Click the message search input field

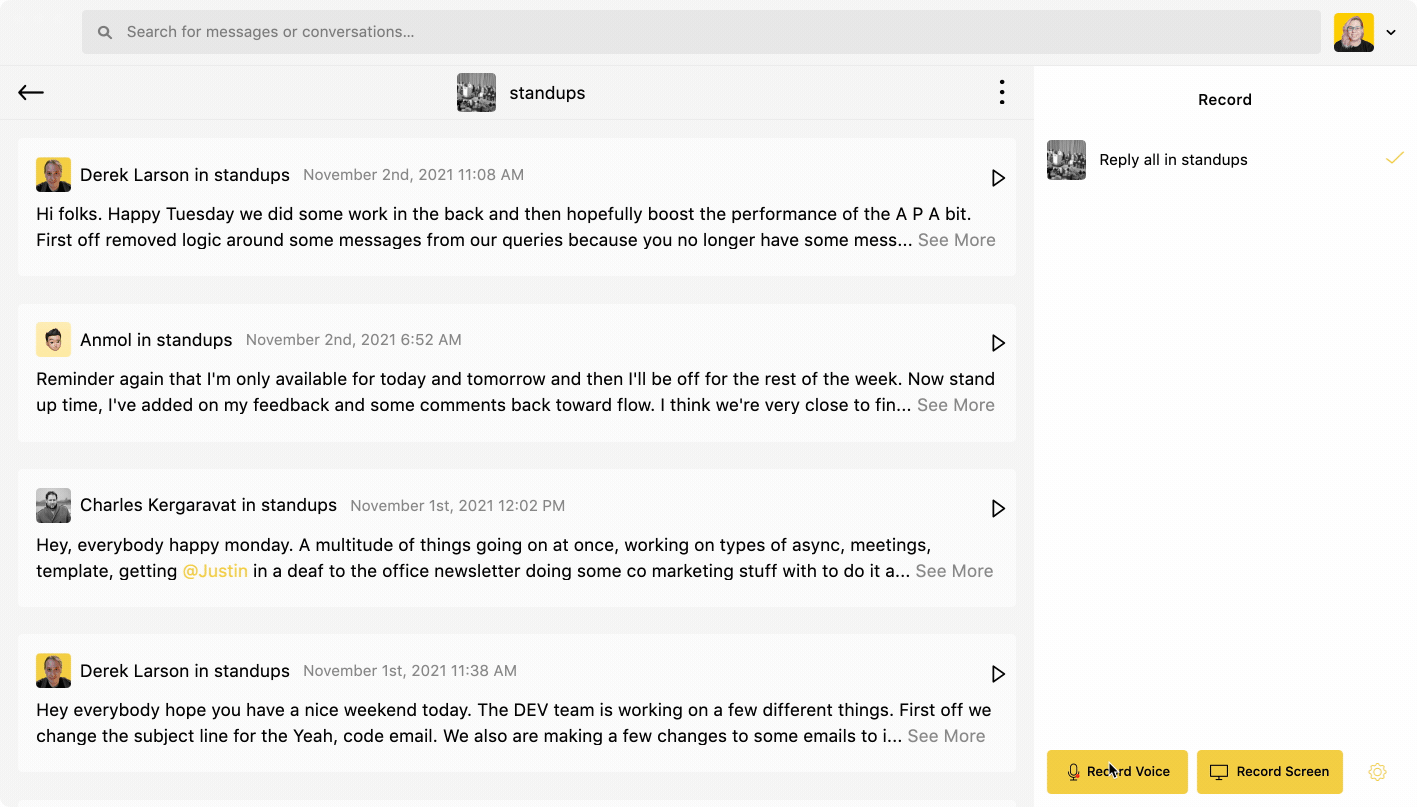tap(700, 31)
